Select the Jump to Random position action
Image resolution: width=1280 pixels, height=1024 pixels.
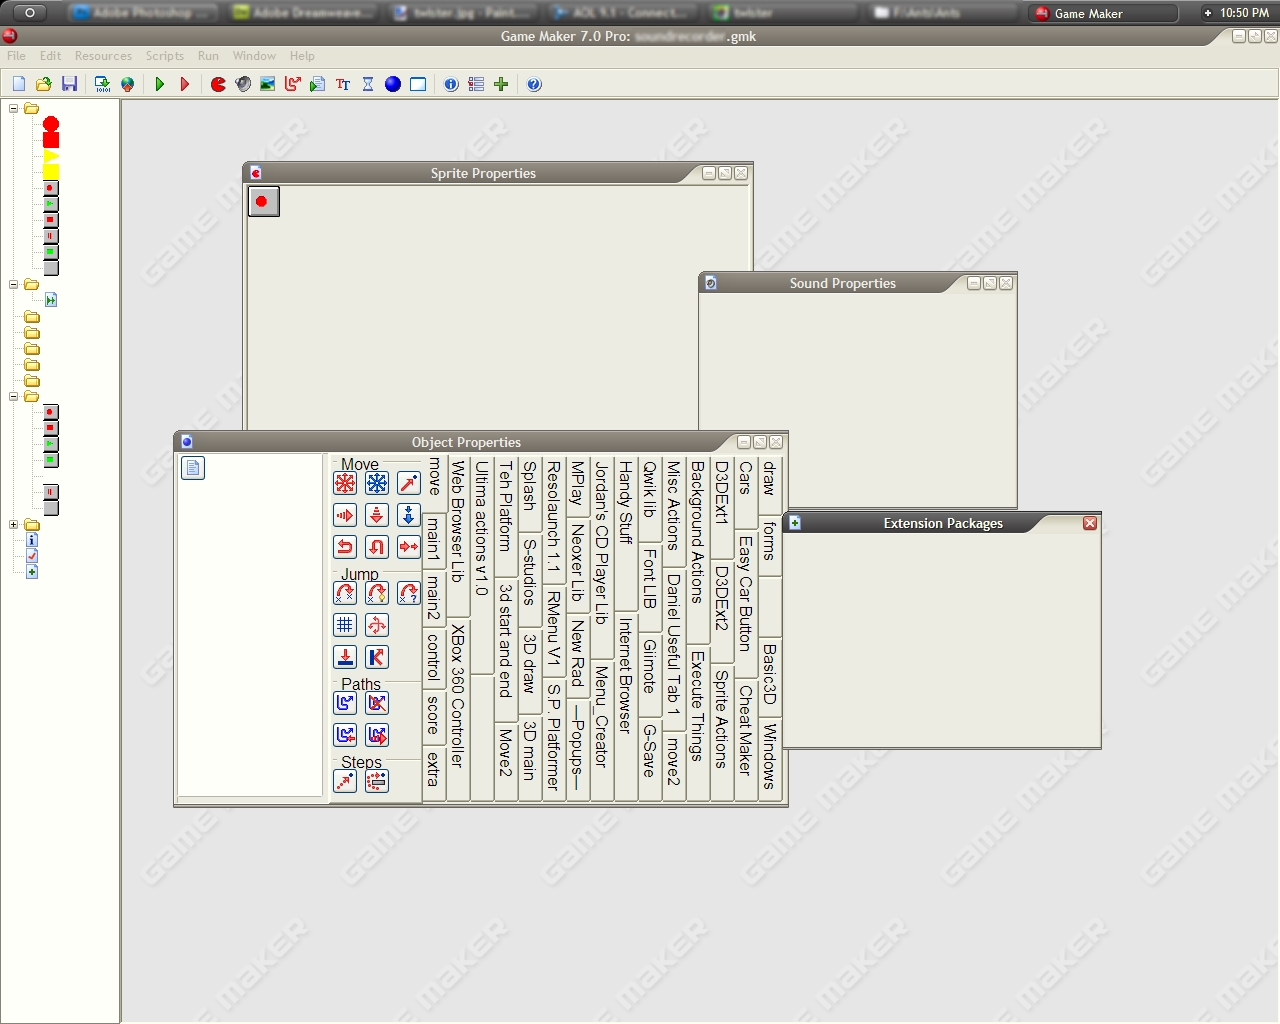coord(409,593)
